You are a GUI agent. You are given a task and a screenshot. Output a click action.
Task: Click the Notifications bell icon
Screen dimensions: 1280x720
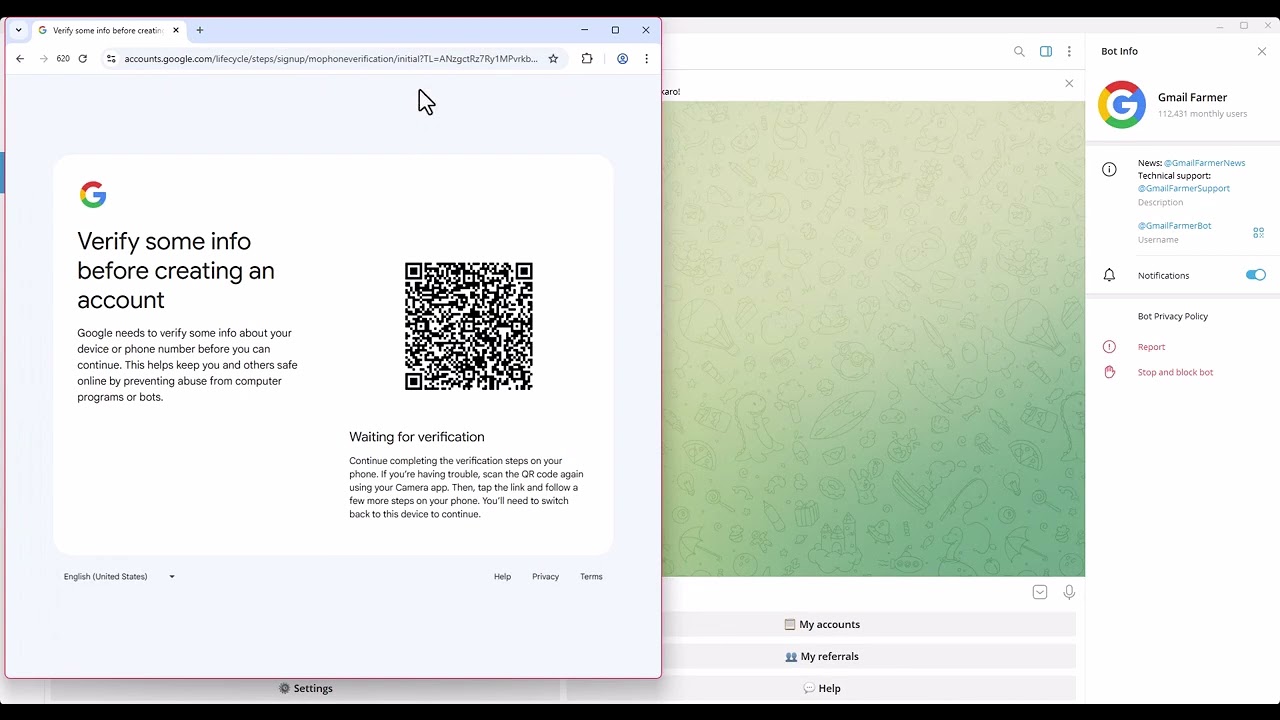[x=1109, y=275]
